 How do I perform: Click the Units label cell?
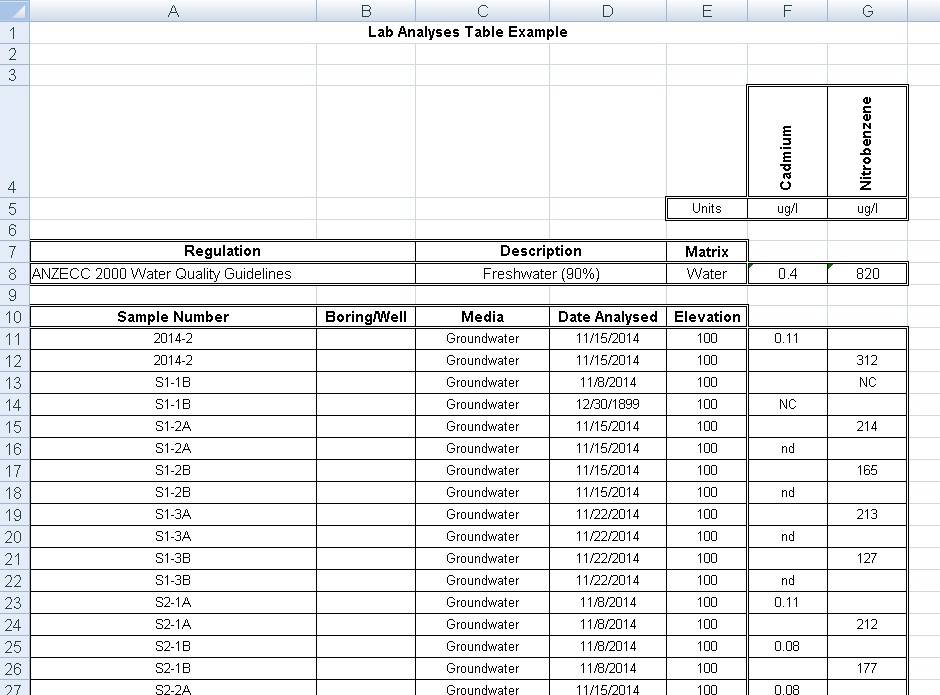[x=707, y=209]
